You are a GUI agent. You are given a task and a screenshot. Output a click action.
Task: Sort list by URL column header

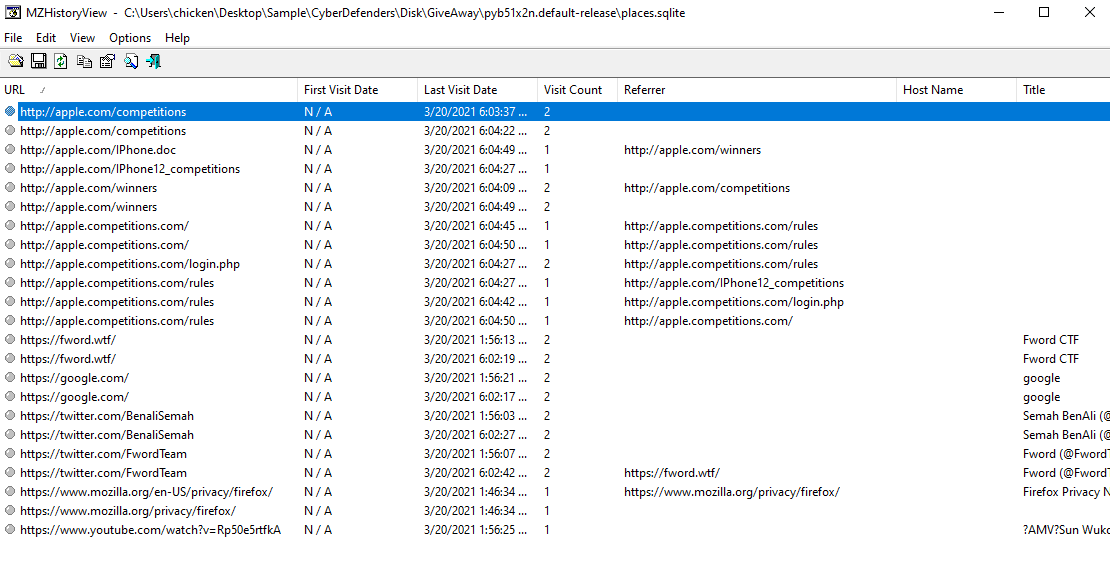pos(150,90)
